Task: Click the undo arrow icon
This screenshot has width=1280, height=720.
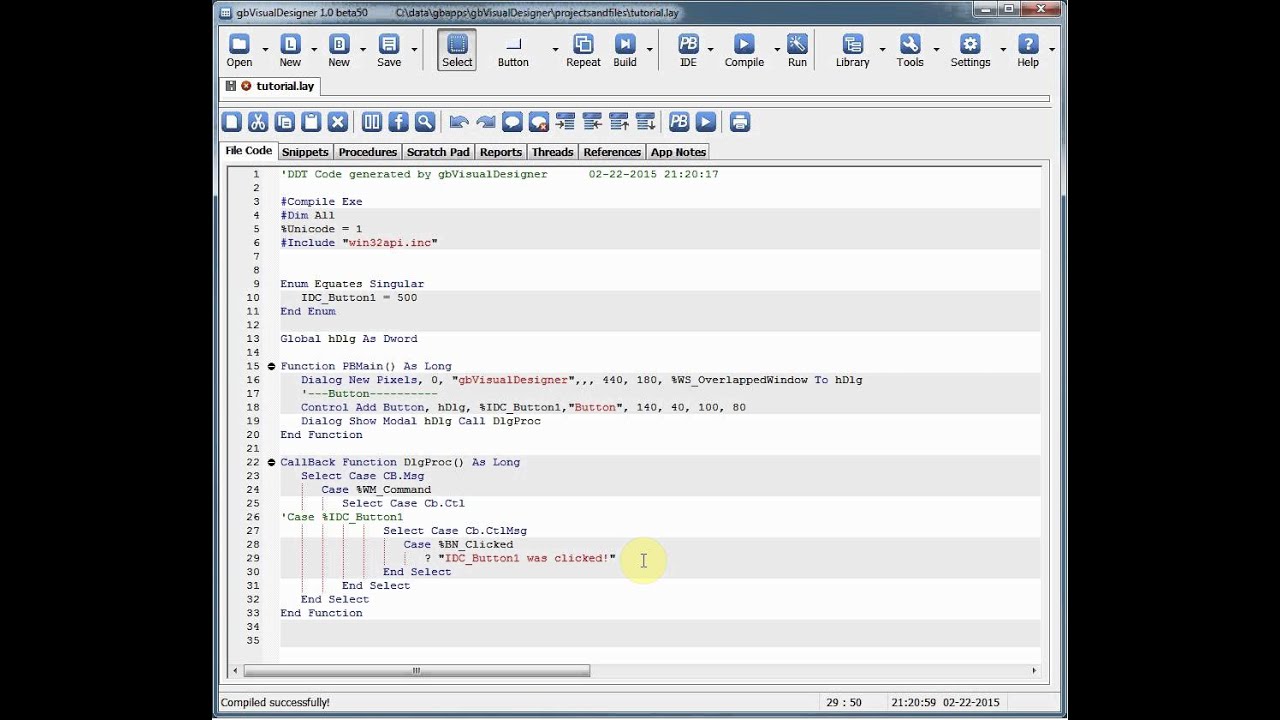Action: (x=459, y=122)
